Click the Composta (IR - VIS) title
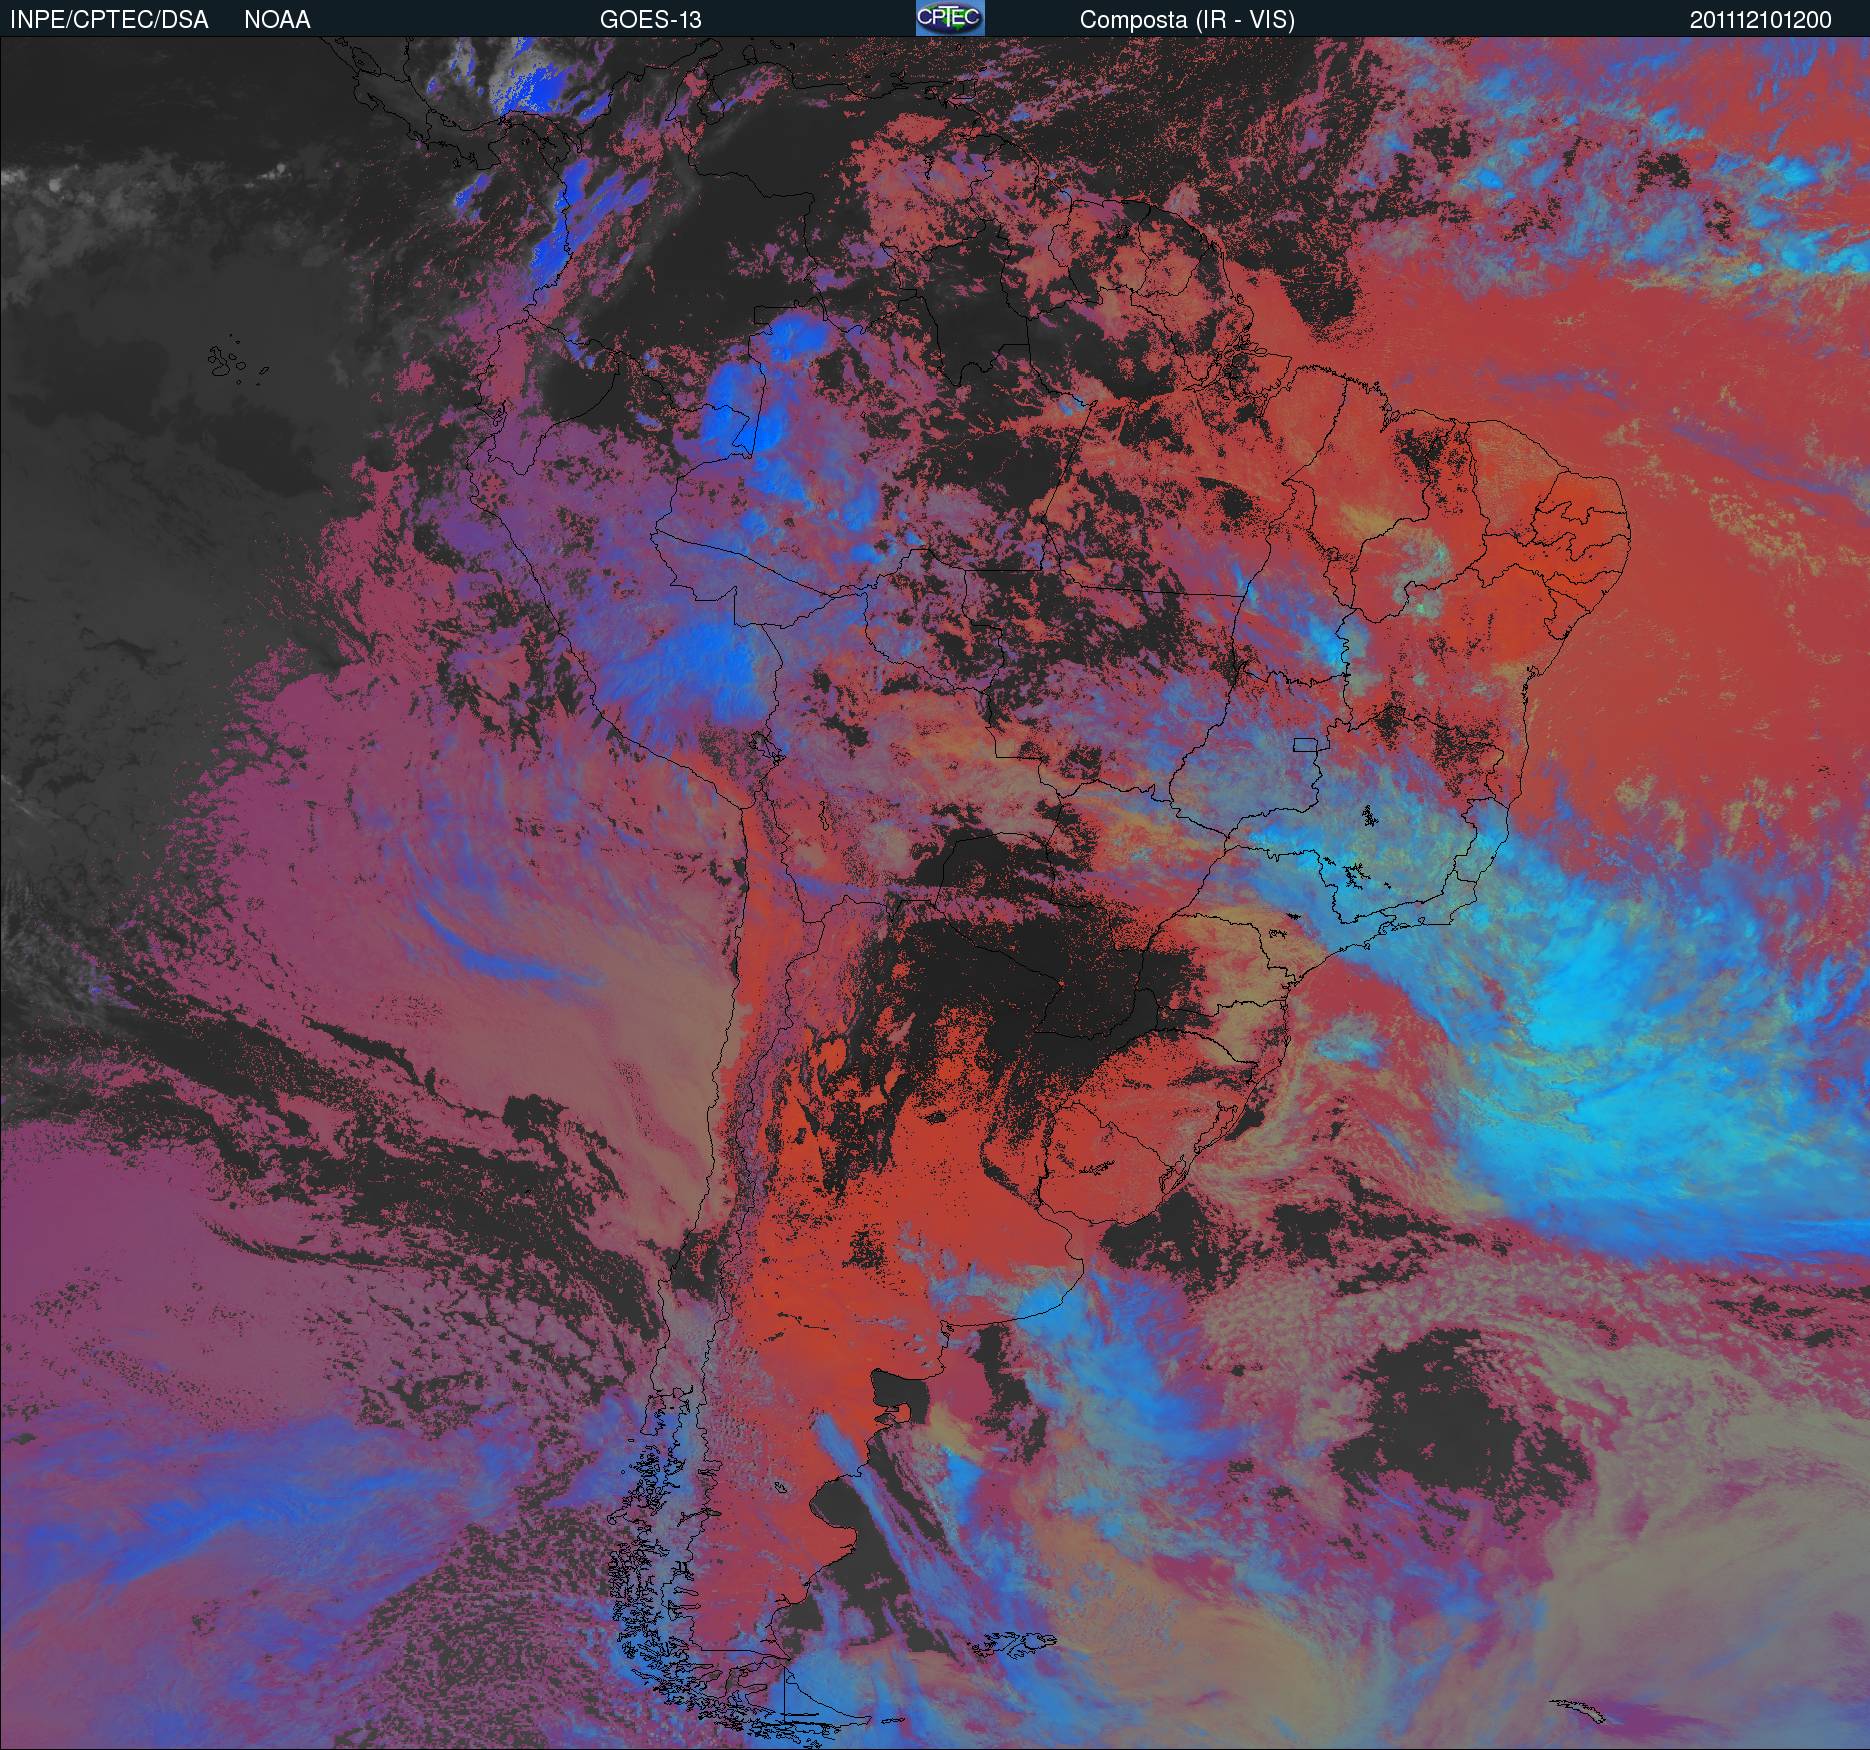The height and width of the screenshot is (1750, 1870). 1187,20
